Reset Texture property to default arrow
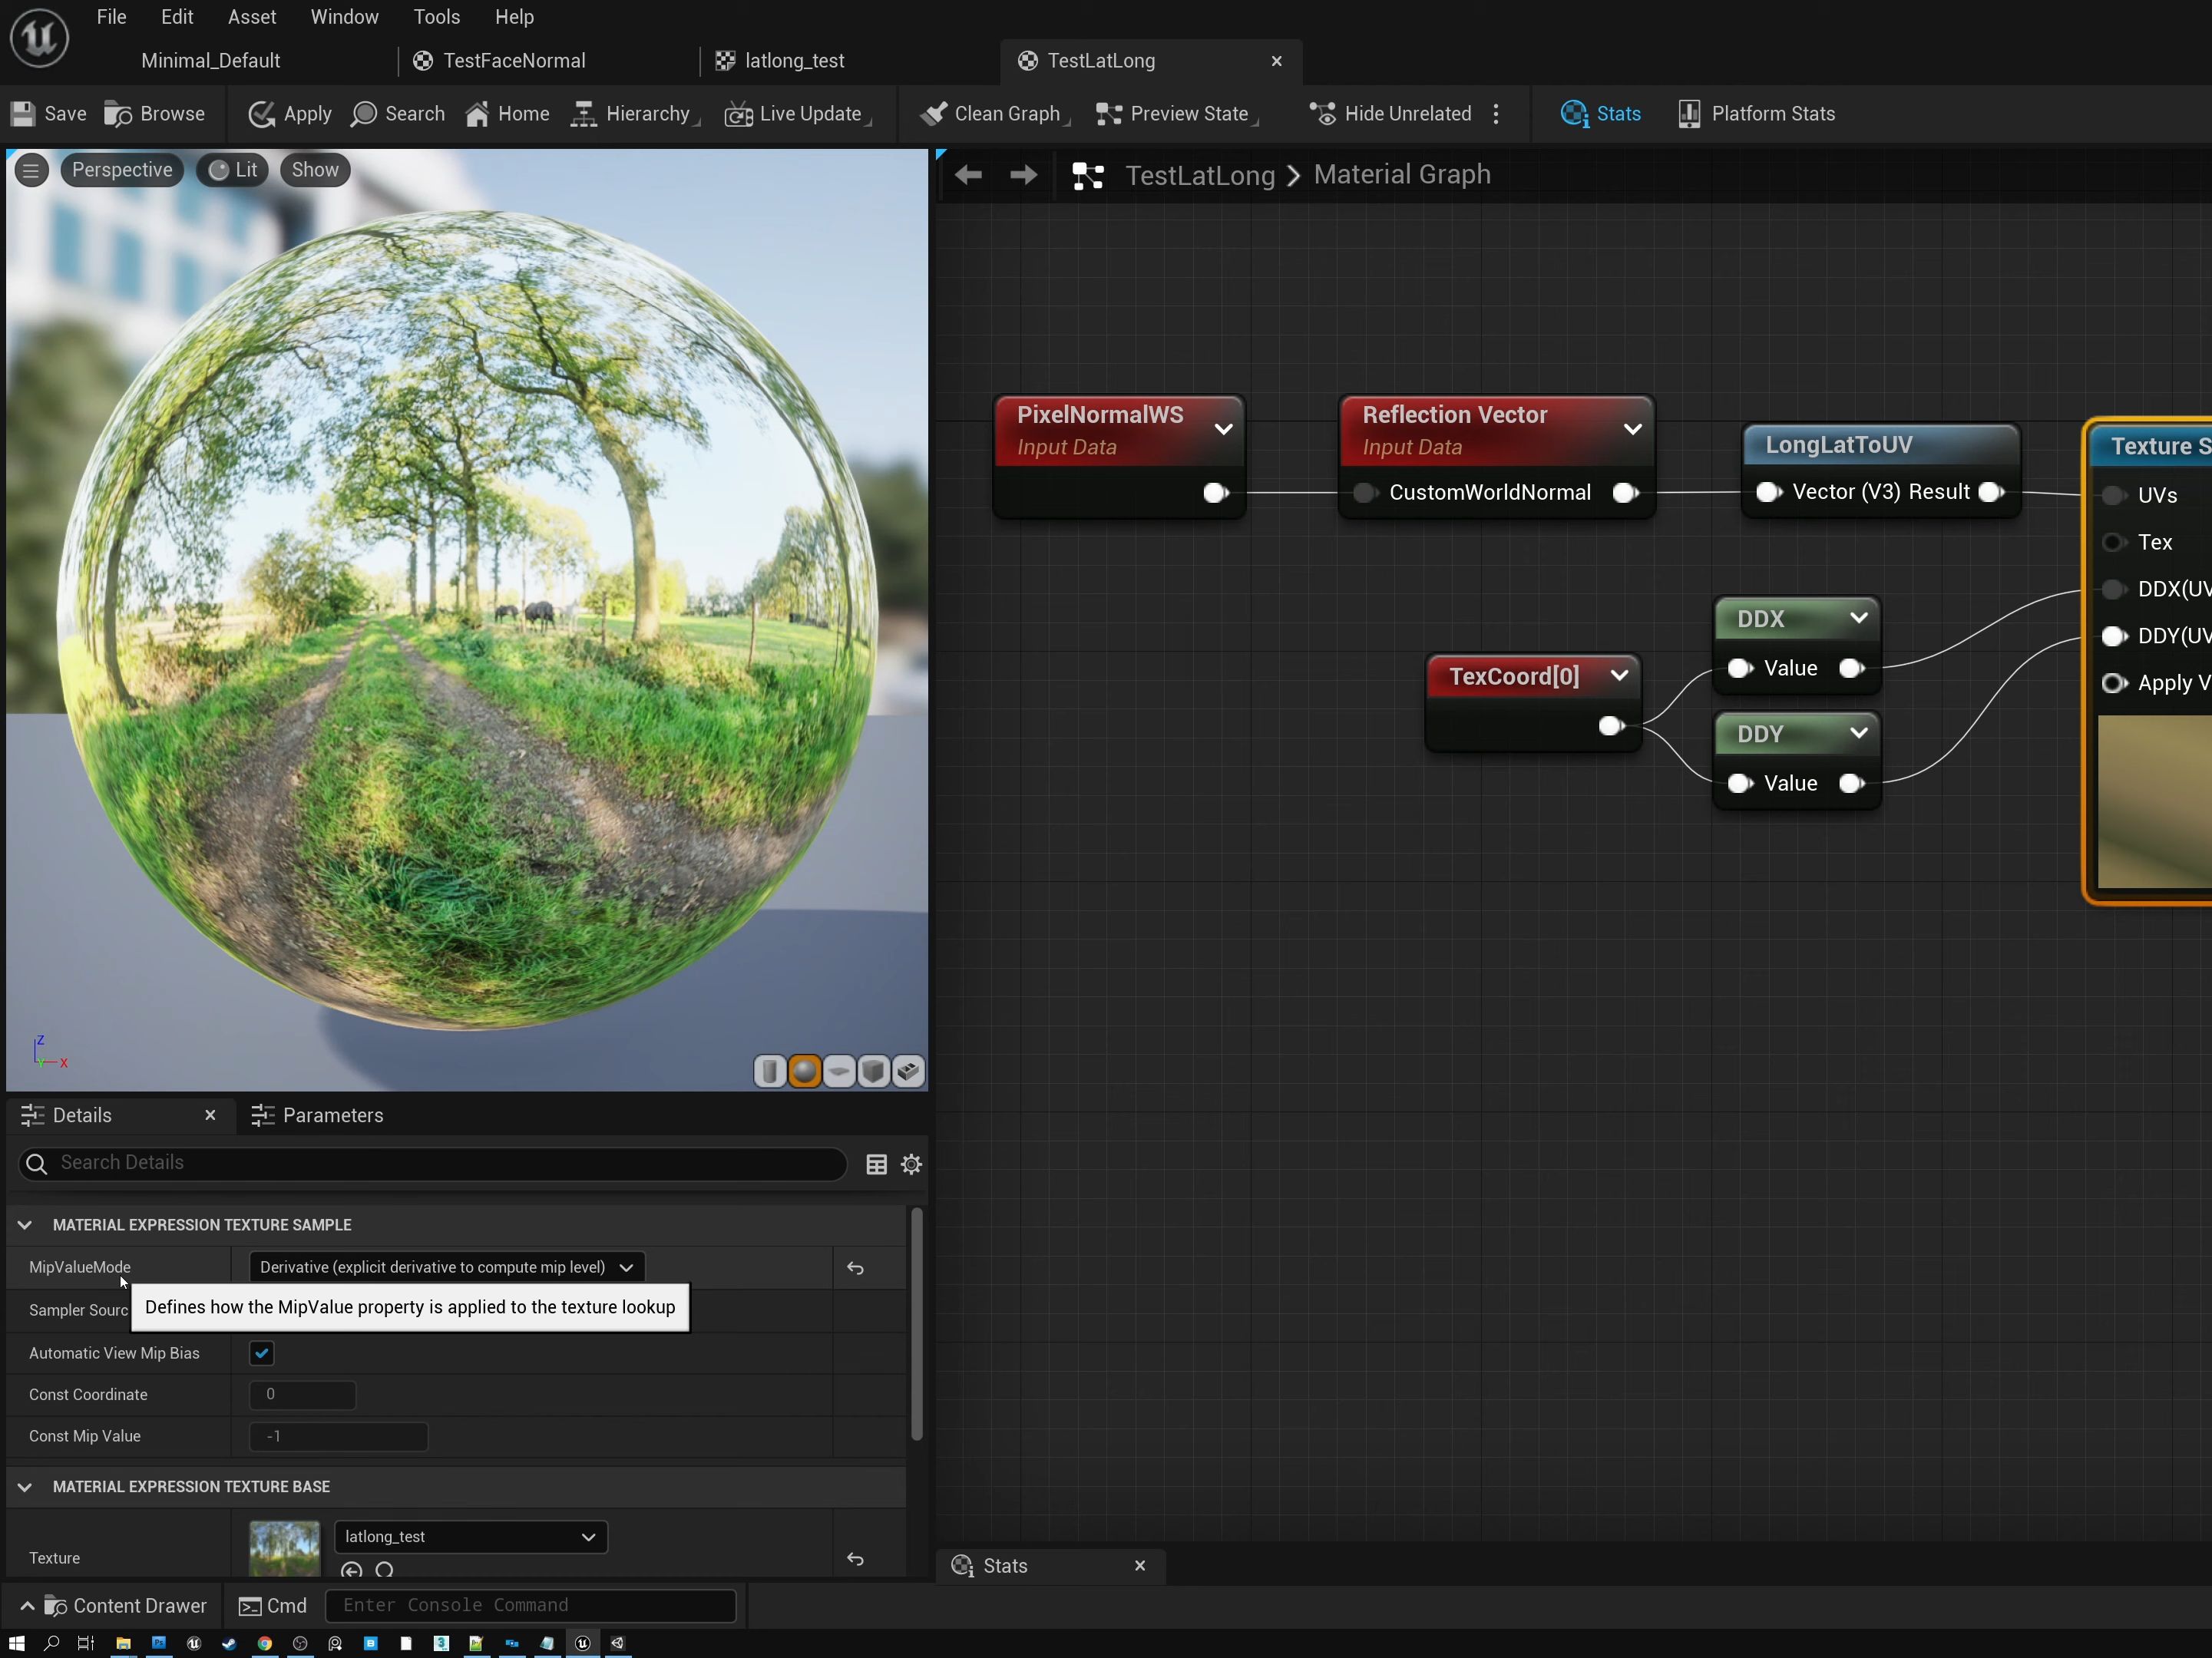The height and width of the screenshot is (1658, 2212). (855, 1560)
